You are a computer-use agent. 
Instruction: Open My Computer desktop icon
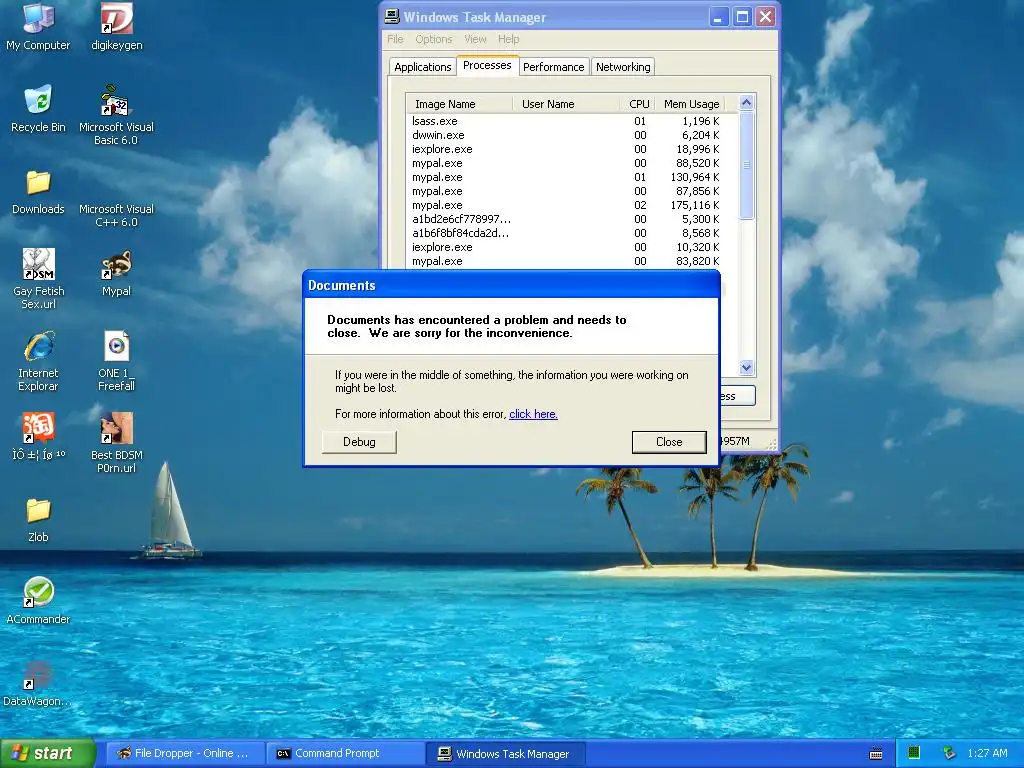tap(38, 26)
